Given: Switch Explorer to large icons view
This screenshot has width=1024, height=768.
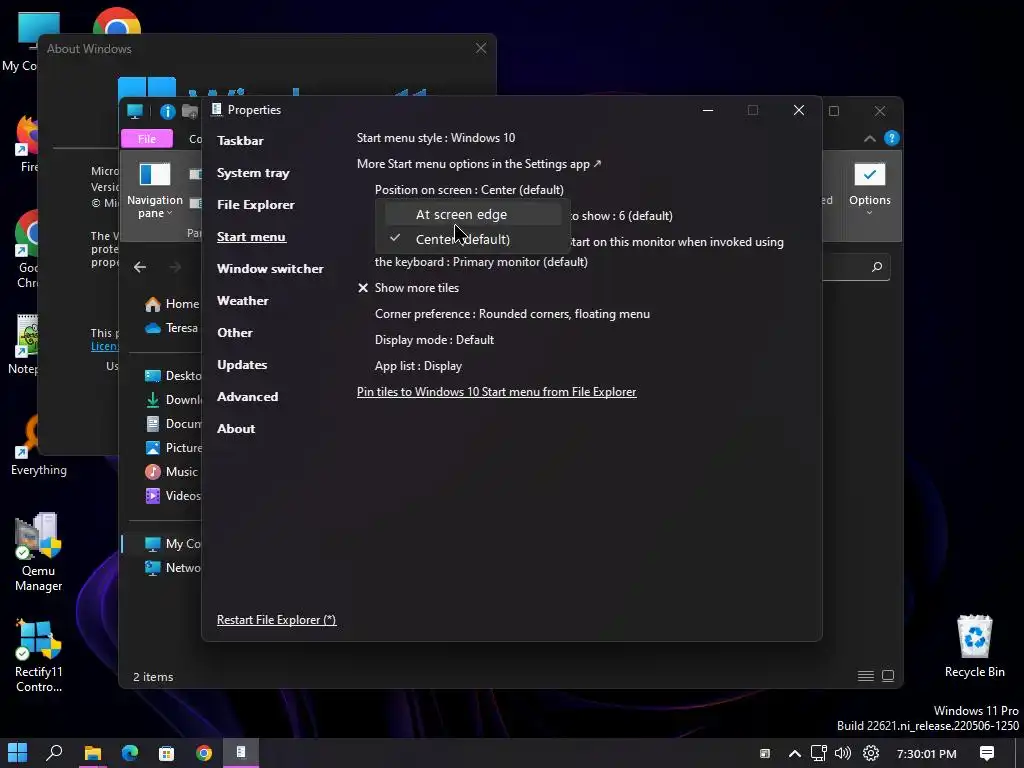Looking at the screenshot, I should click(x=888, y=676).
